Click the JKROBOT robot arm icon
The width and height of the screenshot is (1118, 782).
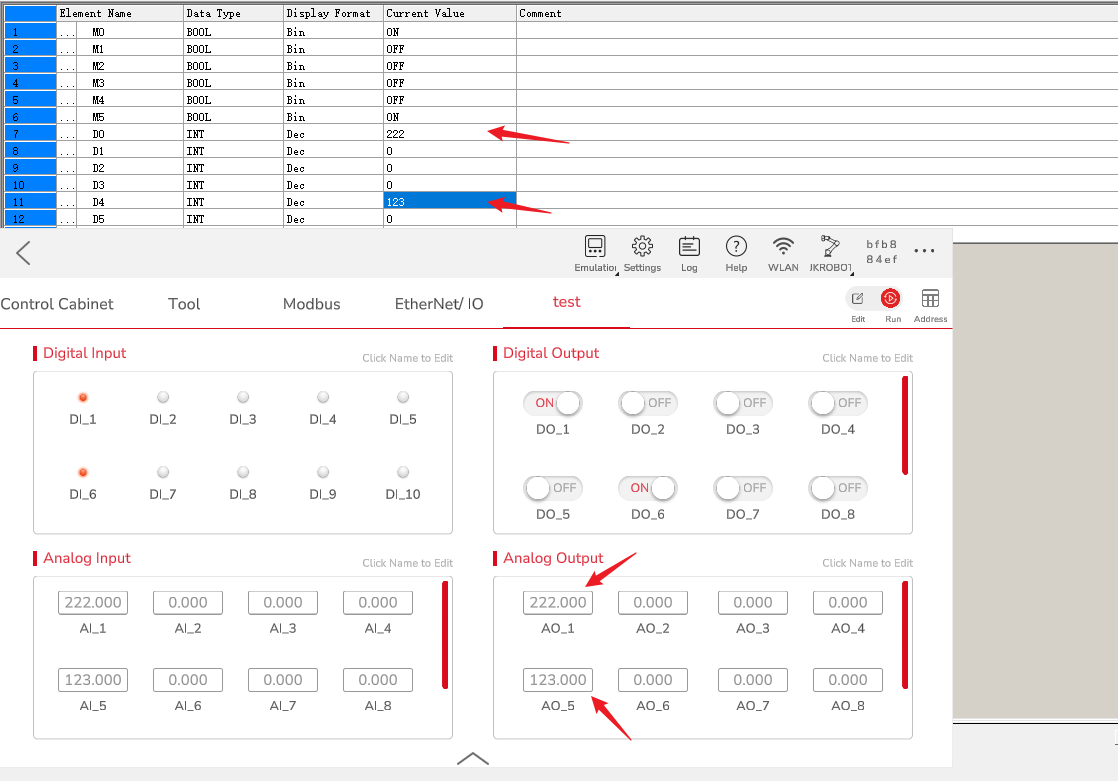point(830,247)
